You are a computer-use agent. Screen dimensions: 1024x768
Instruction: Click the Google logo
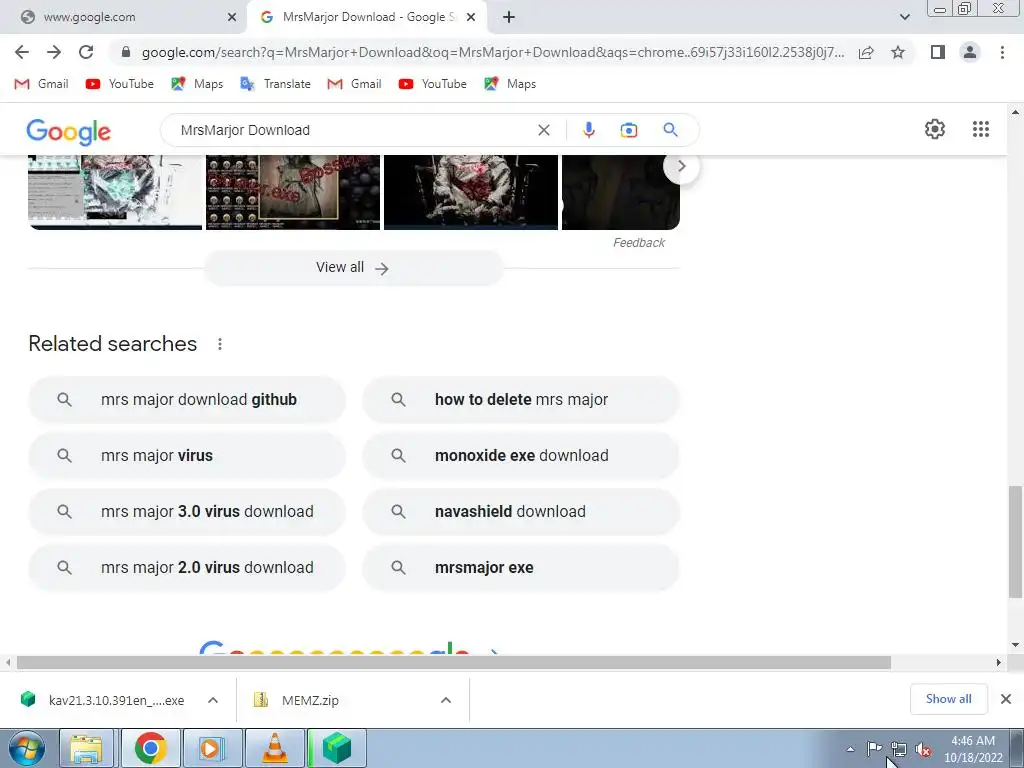click(x=69, y=132)
